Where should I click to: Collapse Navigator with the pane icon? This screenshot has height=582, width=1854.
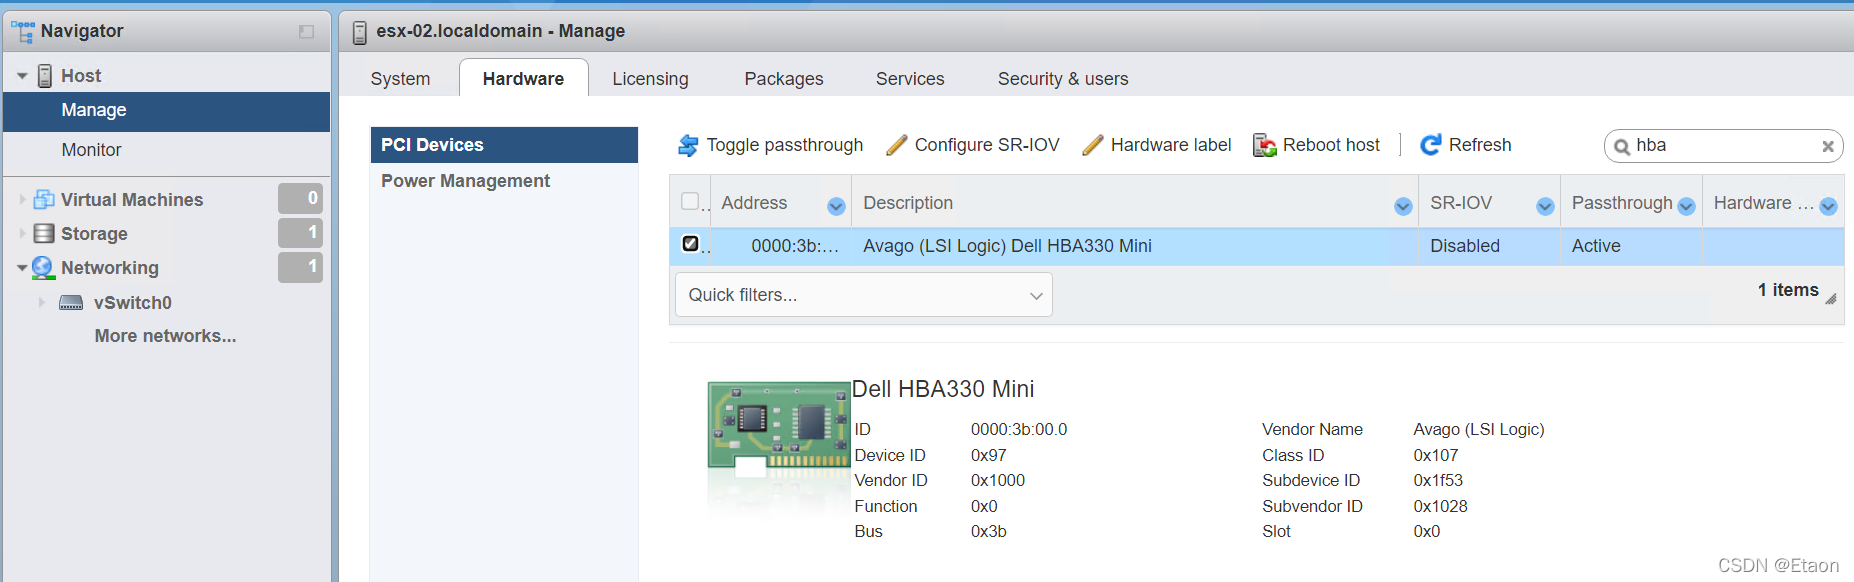pos(306,32)
